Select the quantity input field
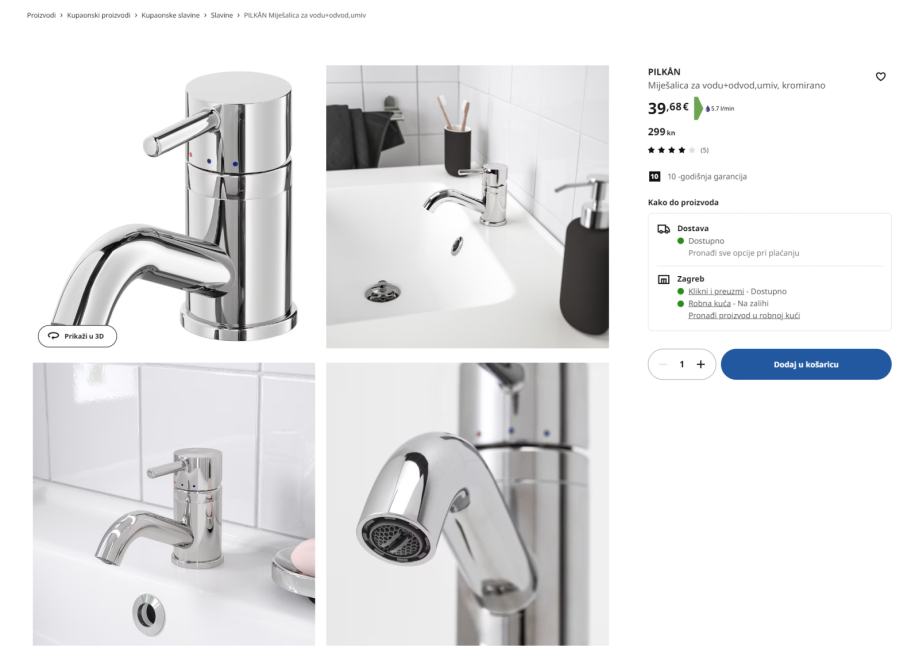Image resolution: width=919 pixels, height=667 pixels. coord(682,365)
